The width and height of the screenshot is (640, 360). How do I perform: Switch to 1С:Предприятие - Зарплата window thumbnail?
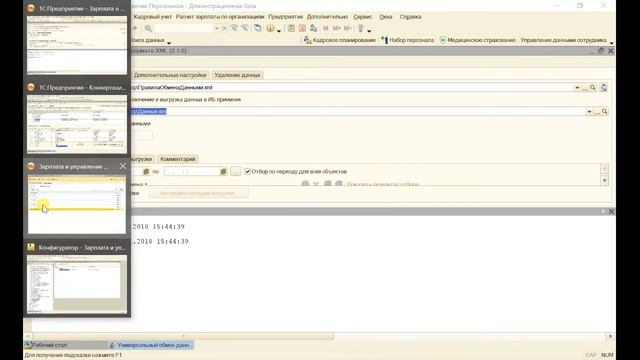point(77,39)
